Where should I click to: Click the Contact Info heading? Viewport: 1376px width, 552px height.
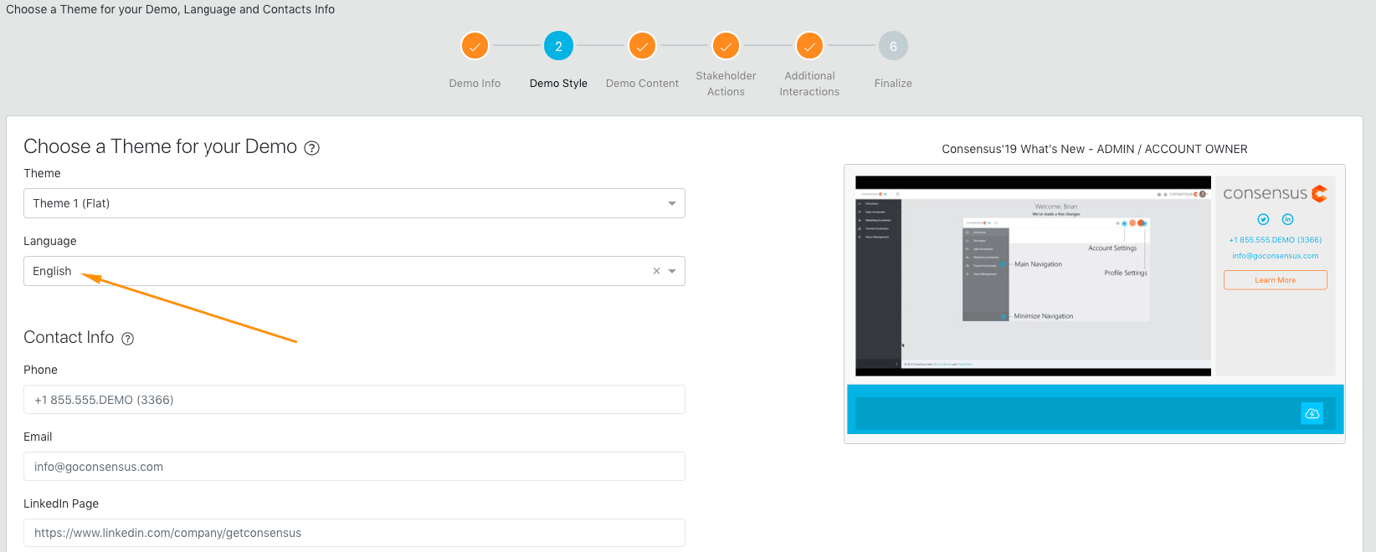click(69, 338)
